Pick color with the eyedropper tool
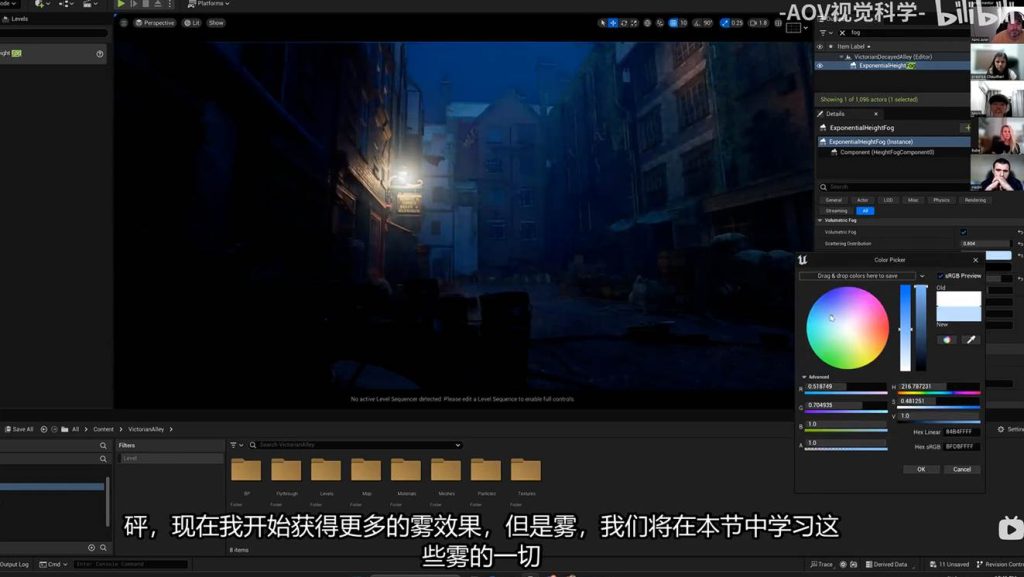This screenshot has width=1024, height=577. click(969, 339)
